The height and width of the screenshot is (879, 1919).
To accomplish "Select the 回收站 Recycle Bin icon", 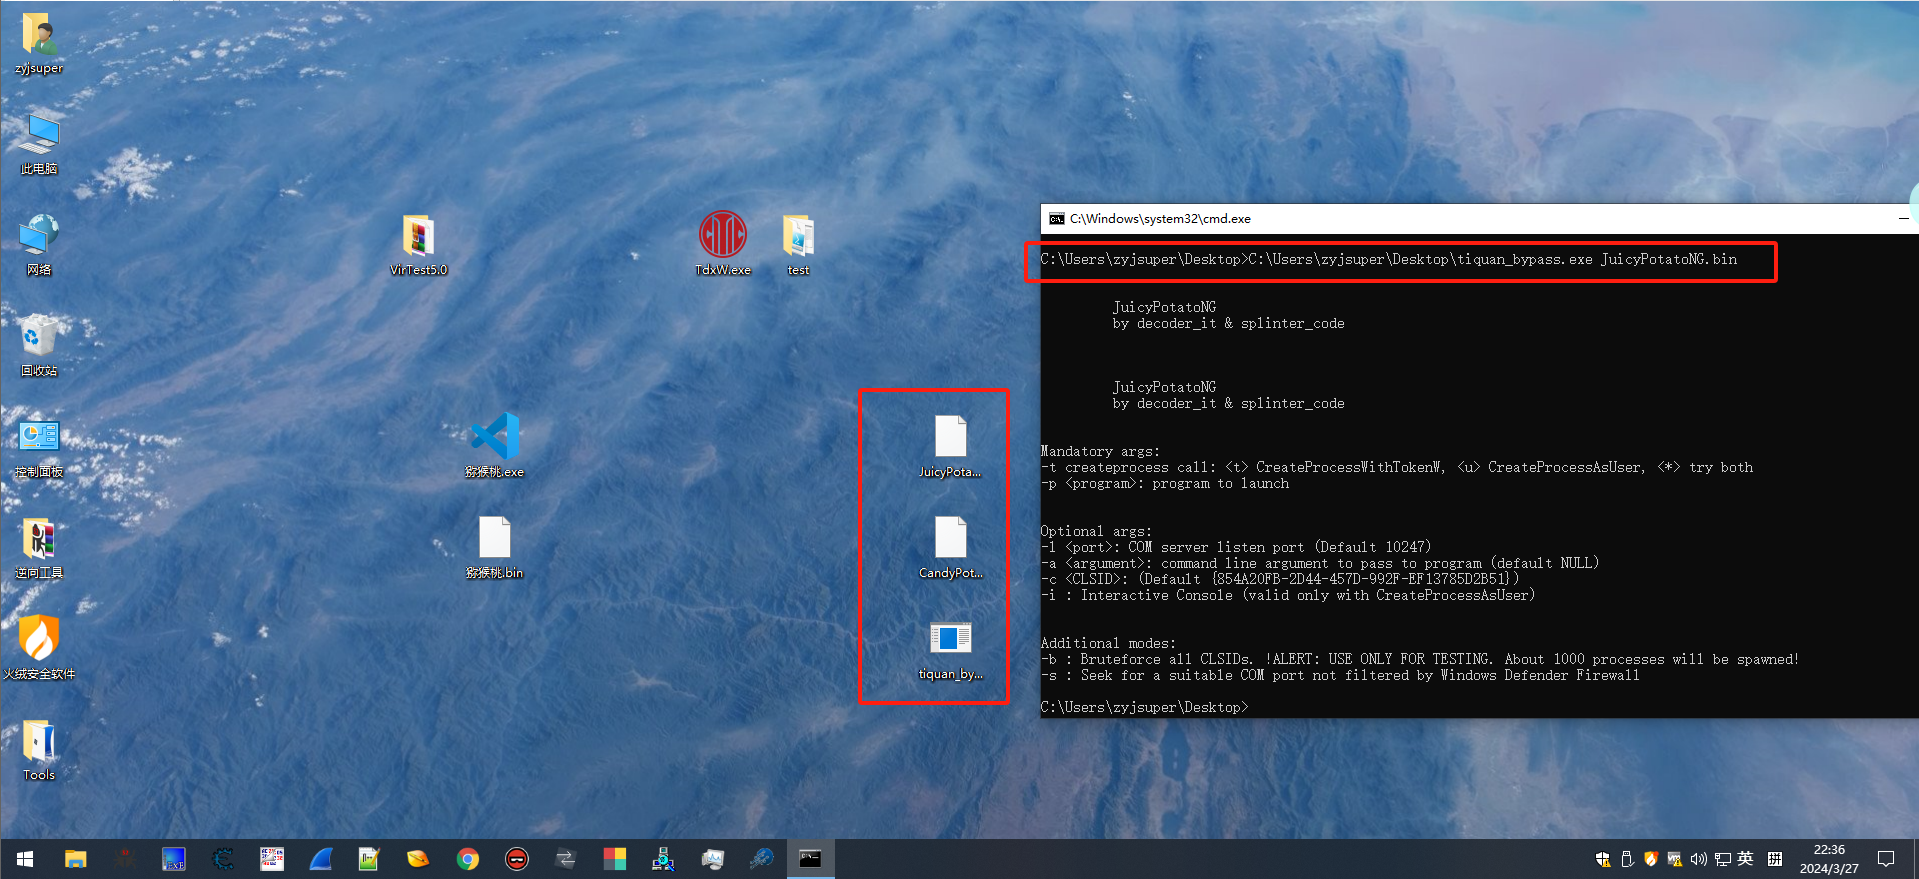I will 39,347.
